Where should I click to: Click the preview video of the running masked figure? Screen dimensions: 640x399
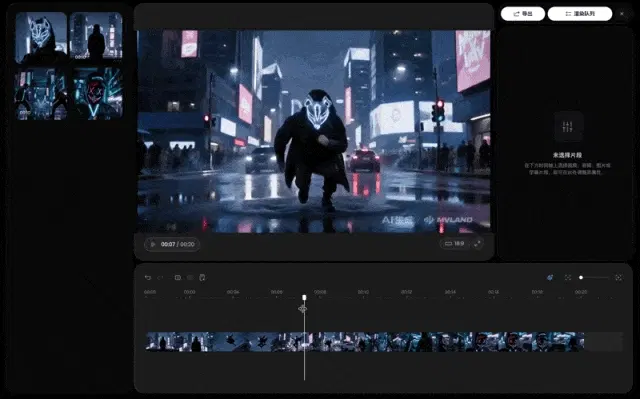coord(313,131)
